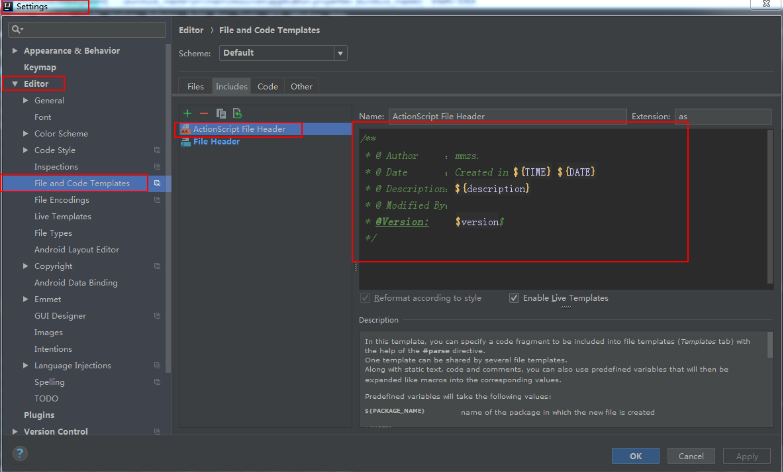
Task: Remove selected template with minus icon
Action: (204, 113)
